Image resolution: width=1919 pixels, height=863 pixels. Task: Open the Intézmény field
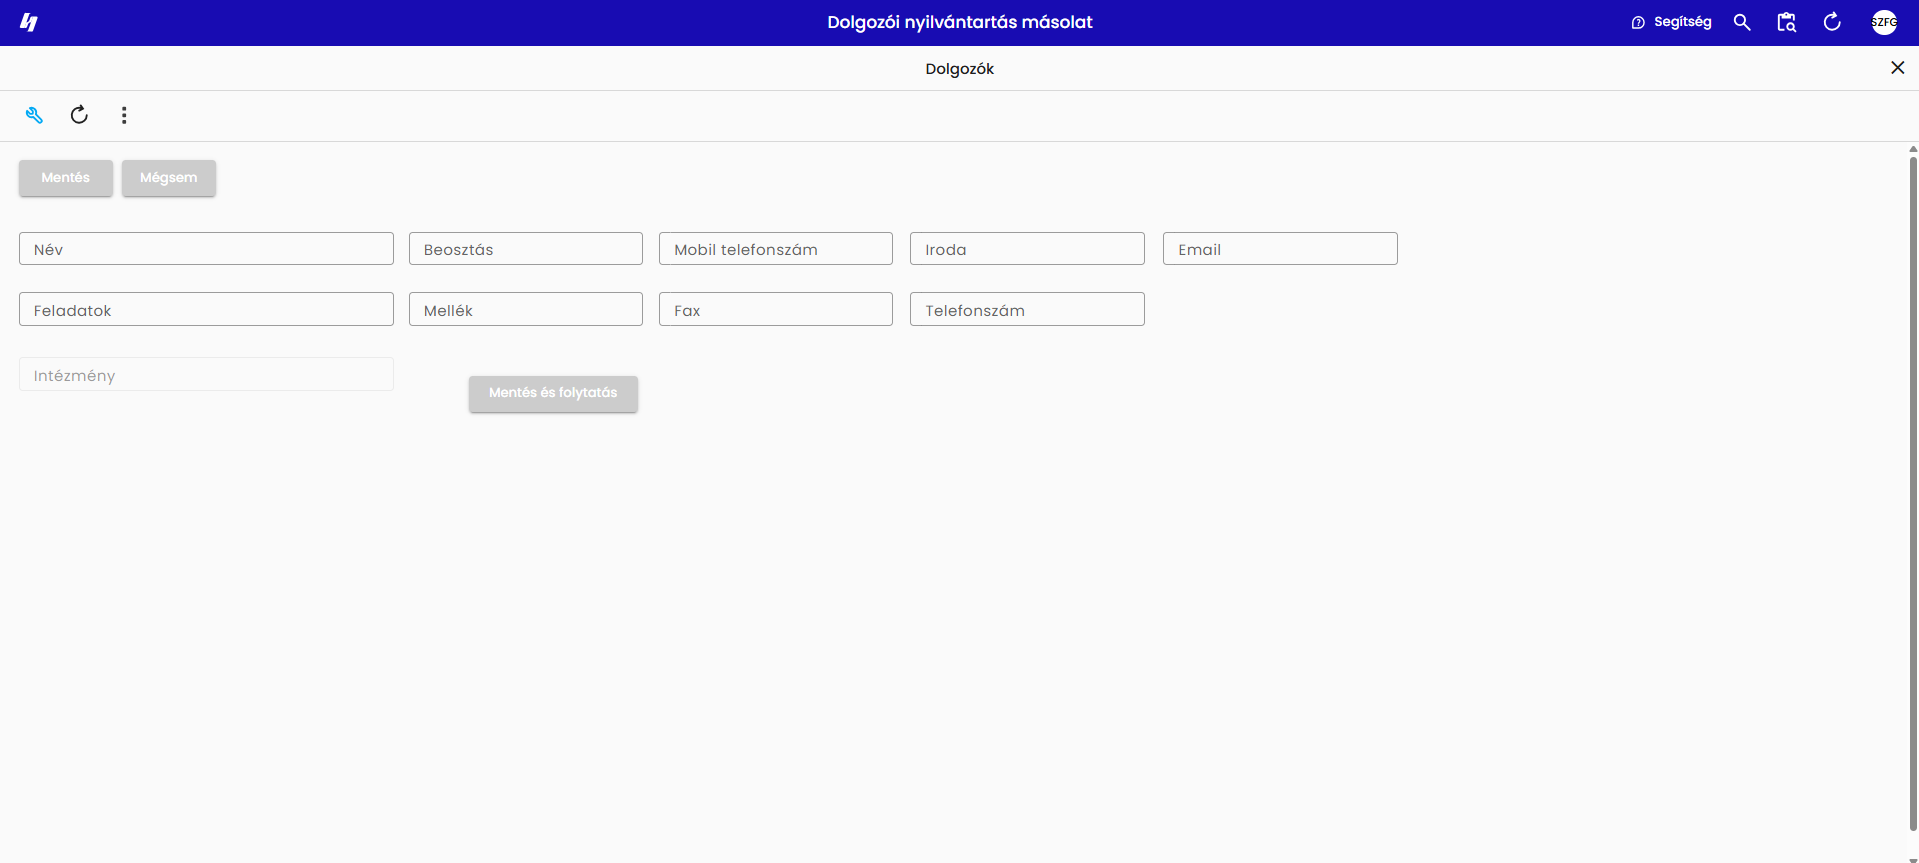click(206, 374)
